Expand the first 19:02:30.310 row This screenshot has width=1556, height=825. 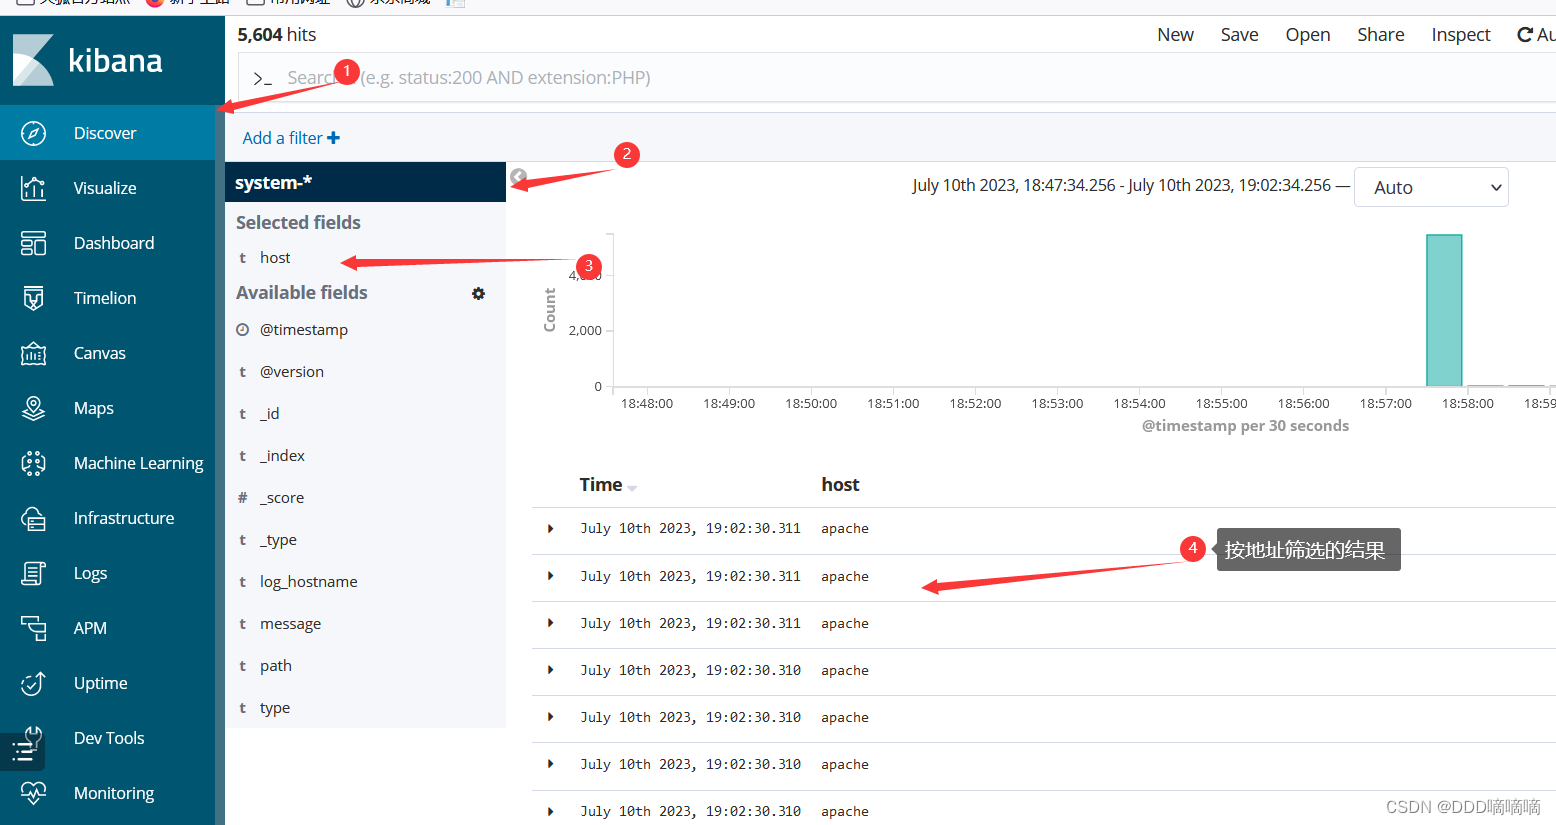tap(550, 670)
